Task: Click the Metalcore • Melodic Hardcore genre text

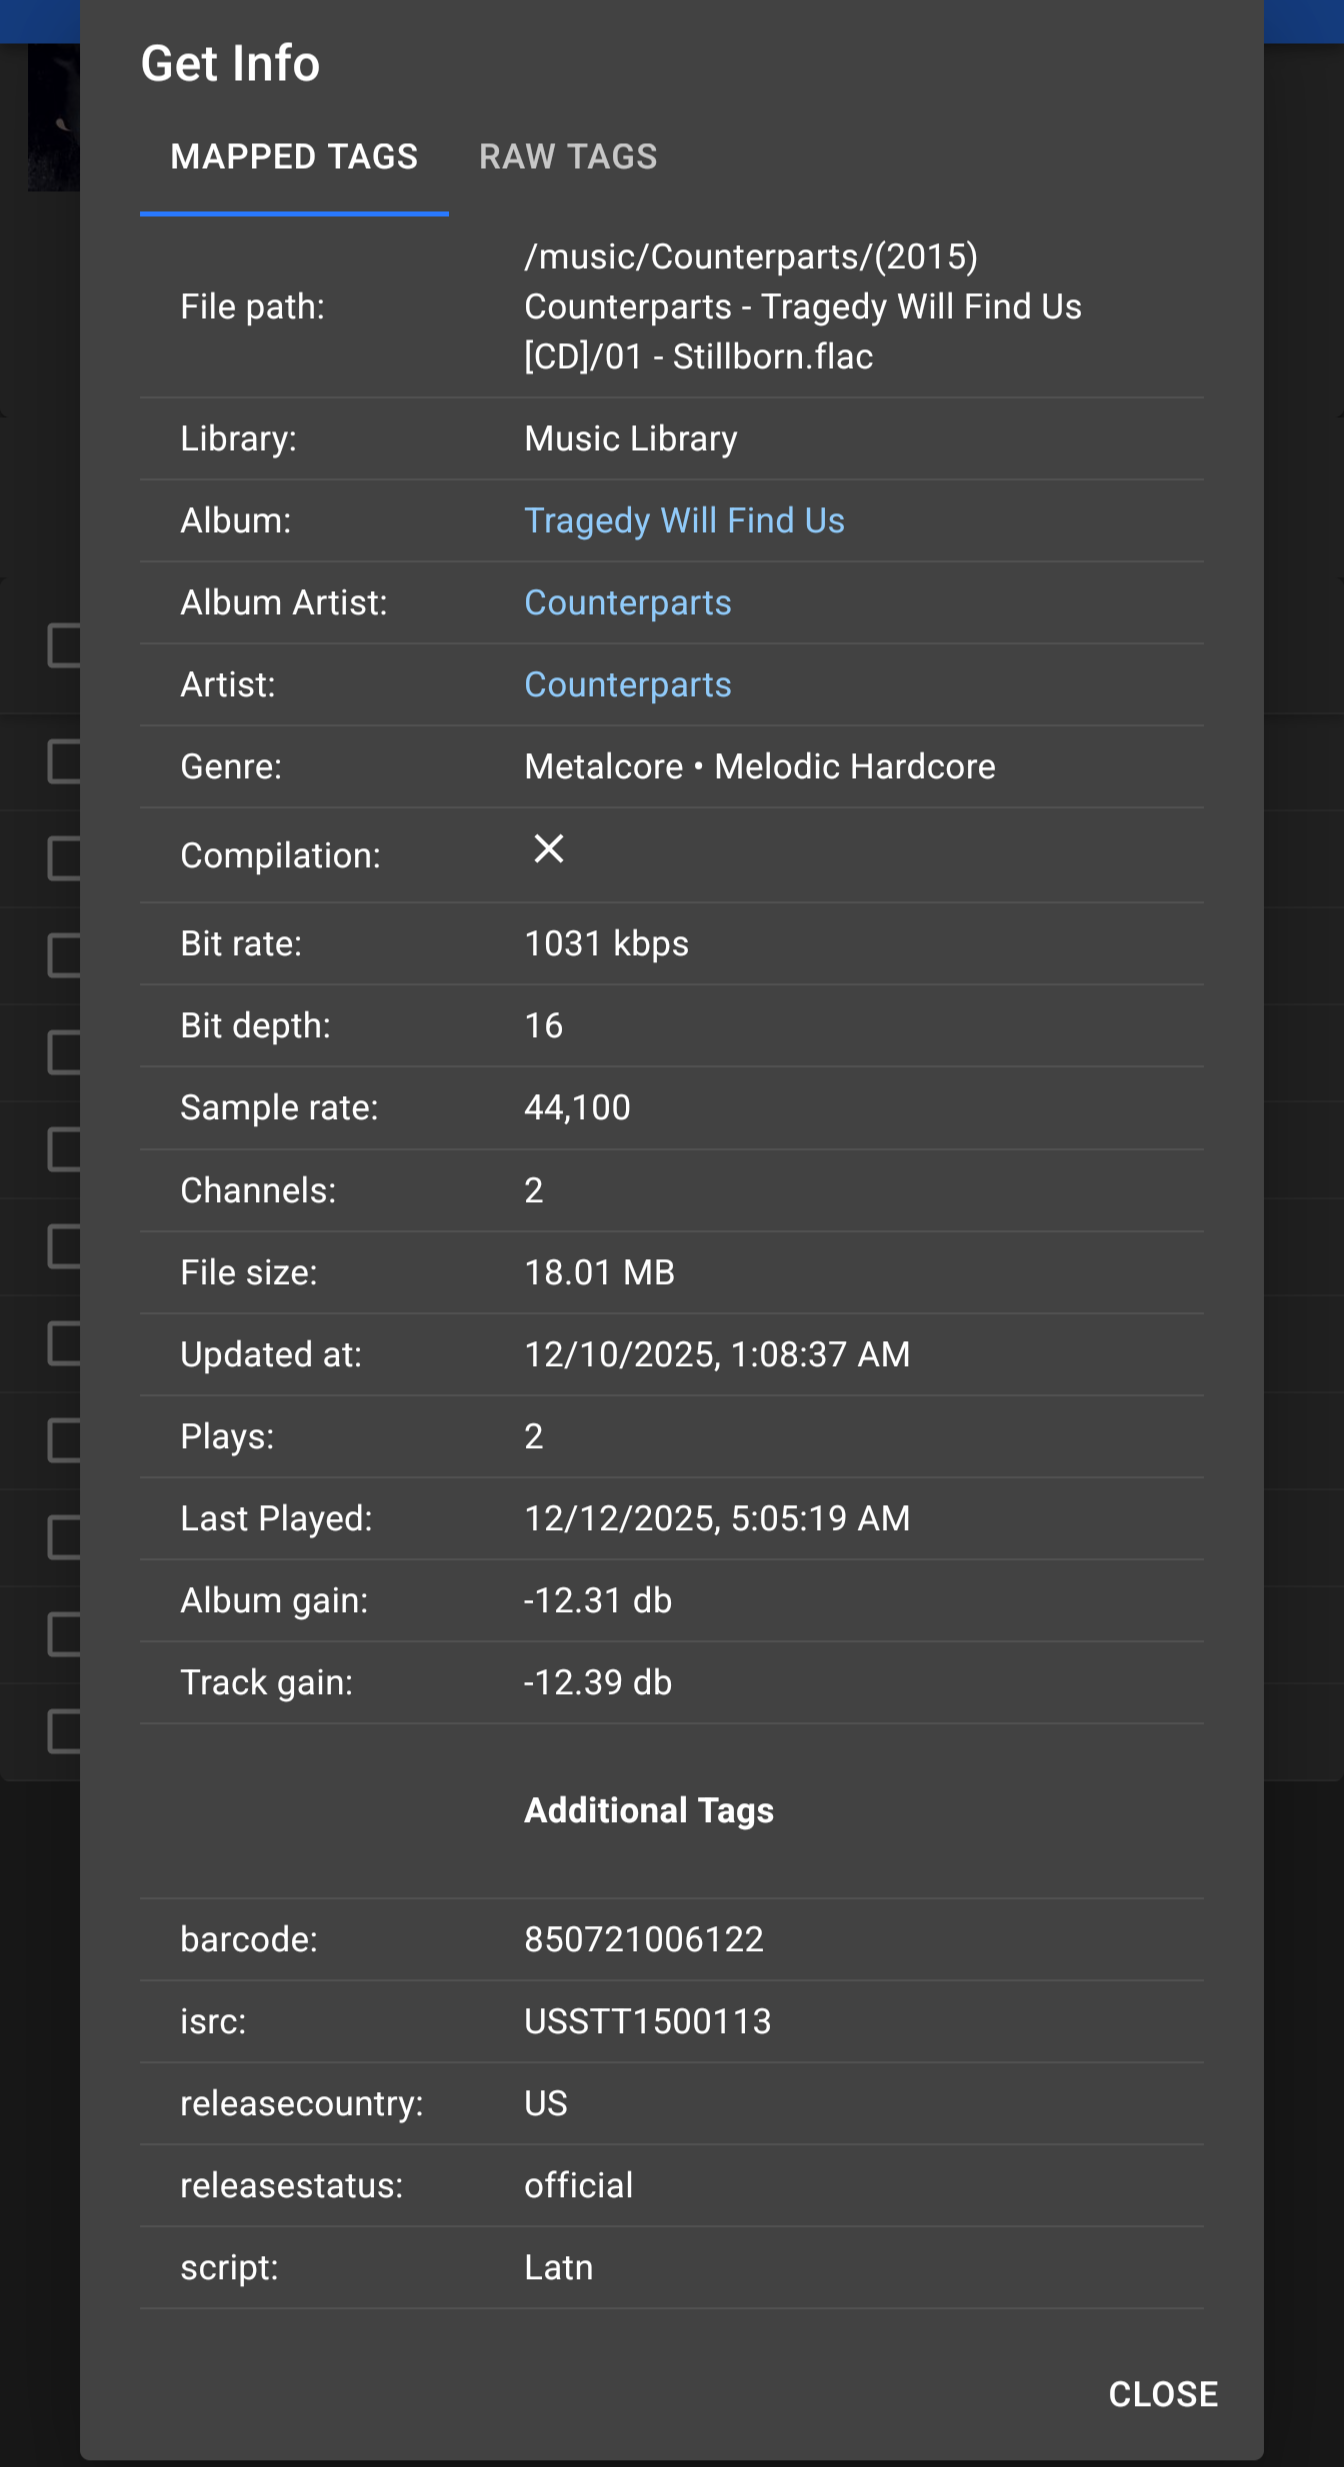Action: pos(759,767)
